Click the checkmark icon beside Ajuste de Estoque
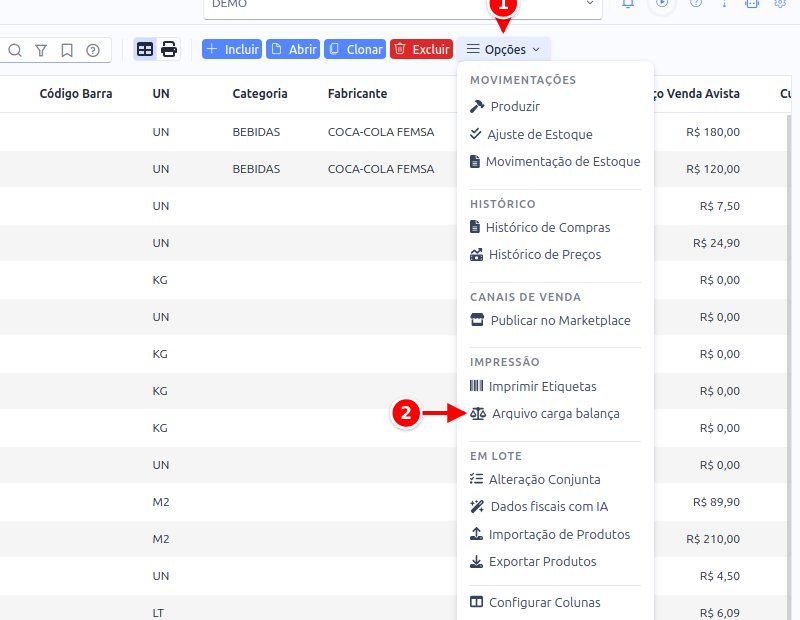This screenshot has height=620, width=800. point(476,134)
